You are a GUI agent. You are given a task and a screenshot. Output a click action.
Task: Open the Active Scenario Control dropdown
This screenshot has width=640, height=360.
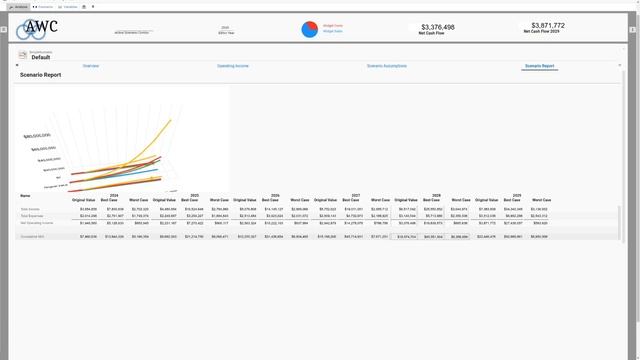point(132,32)
